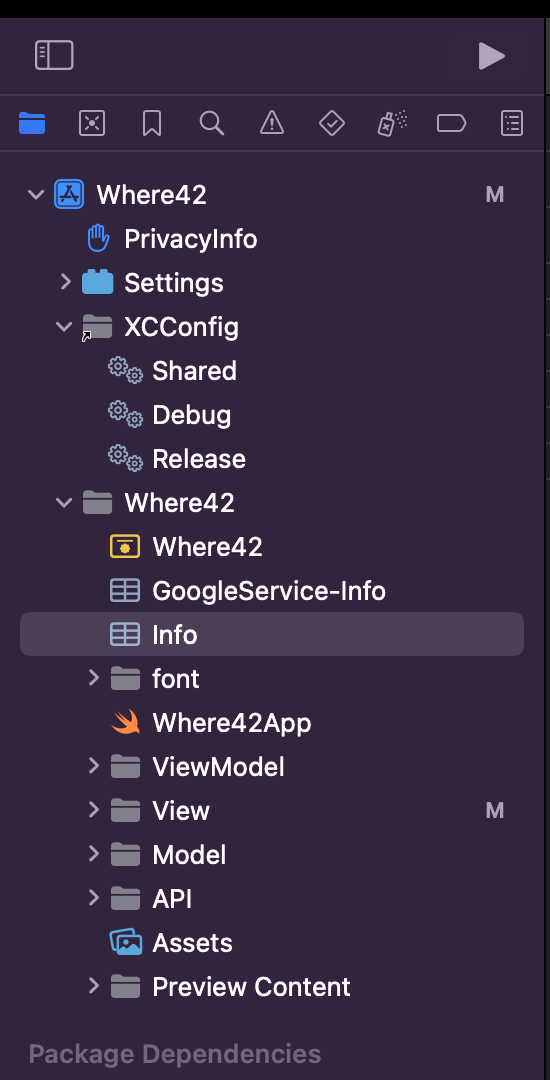This screenshot has height=1080, width=550.
Task: Collapse the XCConfig folder
Action: click(x=64, y=326)
